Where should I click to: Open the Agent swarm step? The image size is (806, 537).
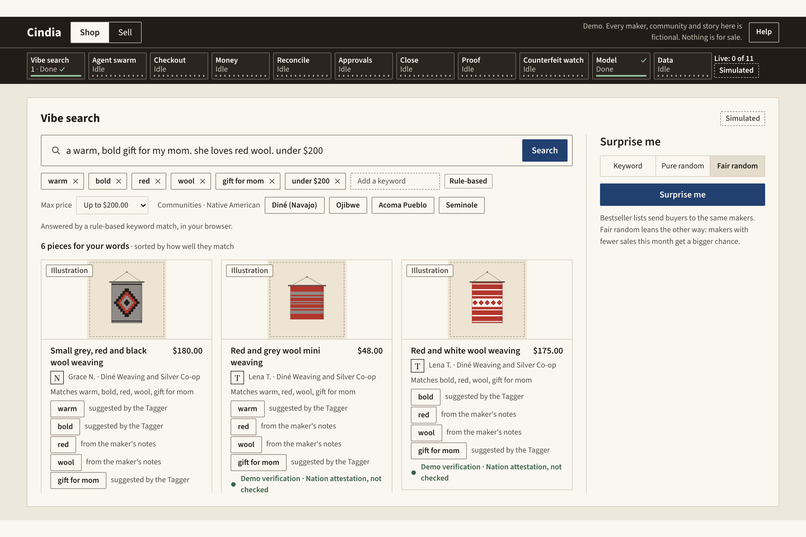point(117,65)
